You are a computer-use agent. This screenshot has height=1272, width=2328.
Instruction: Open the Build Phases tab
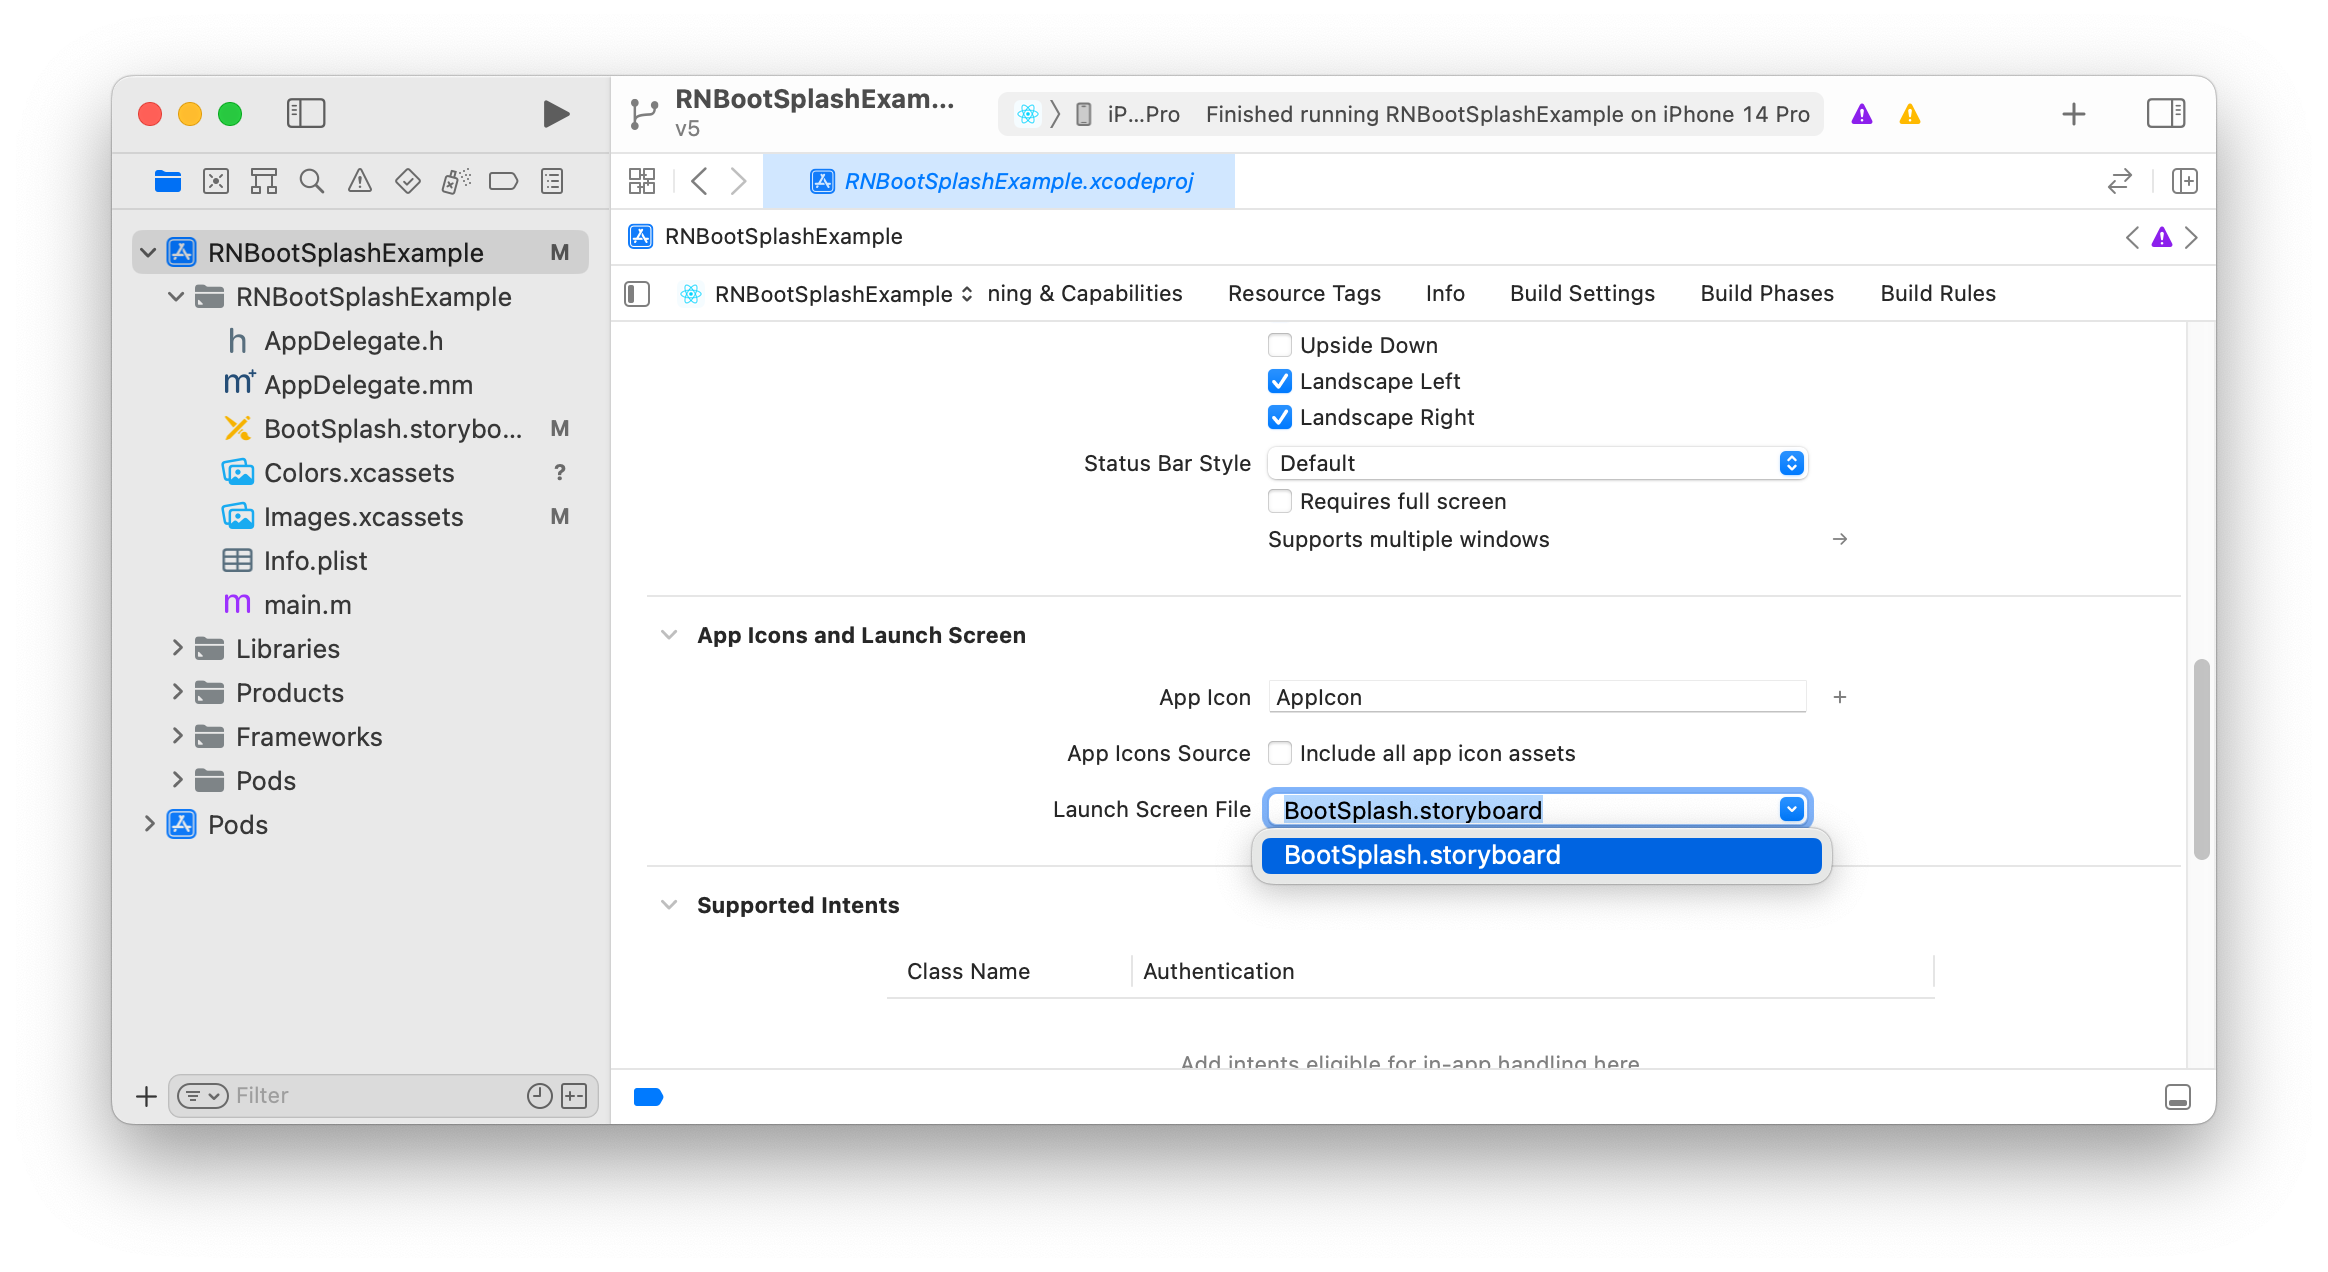tap(1767, 293)
